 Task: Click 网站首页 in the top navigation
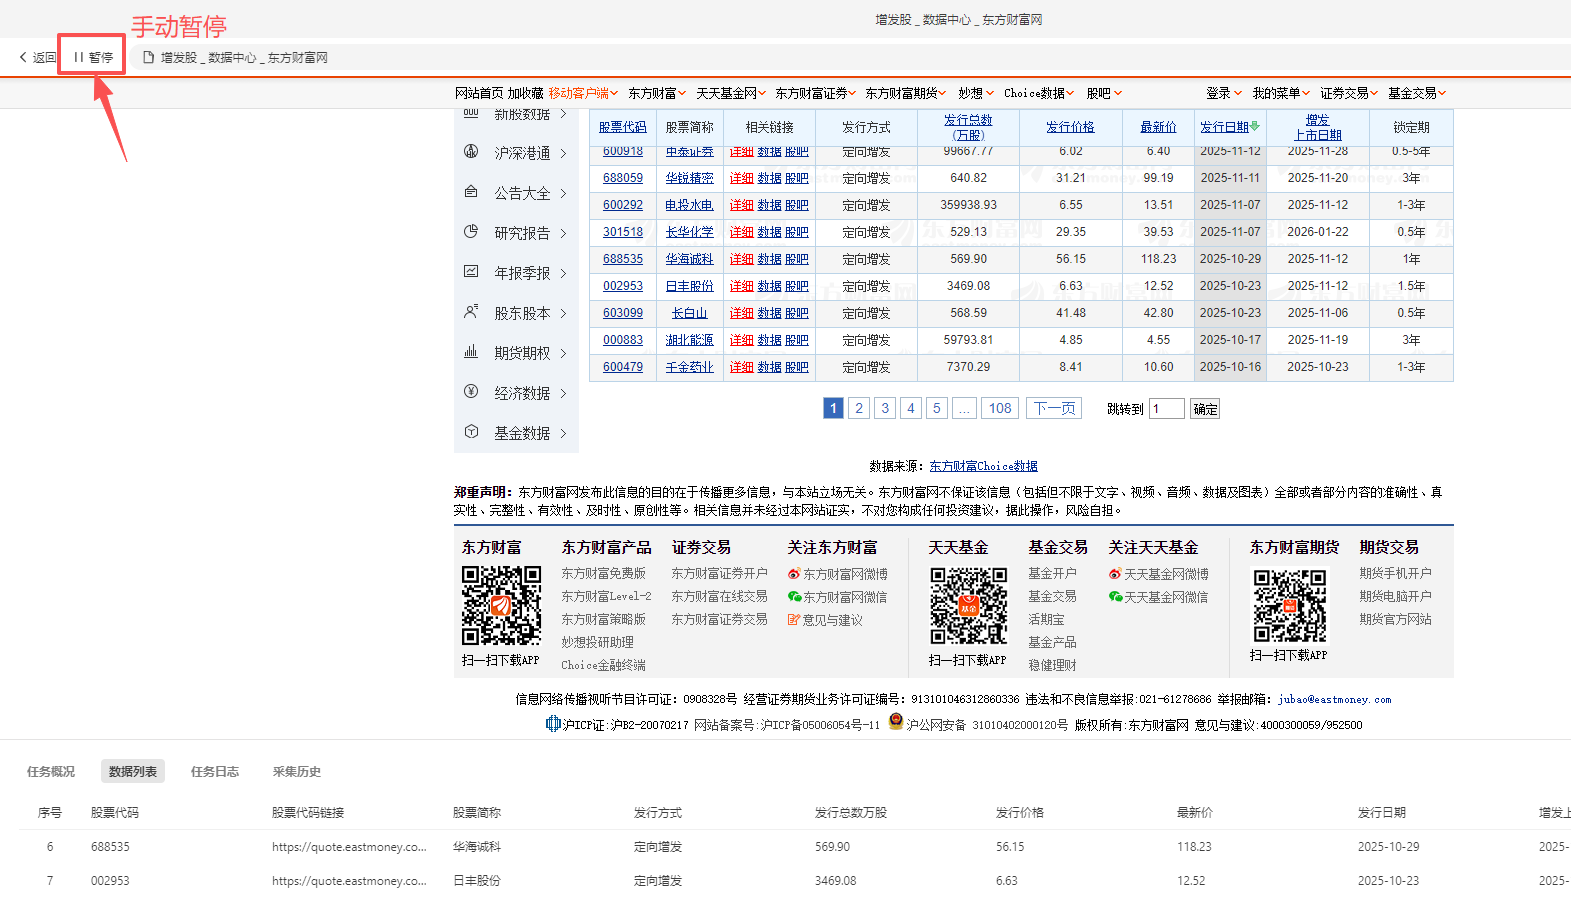[x=479, y=93]
